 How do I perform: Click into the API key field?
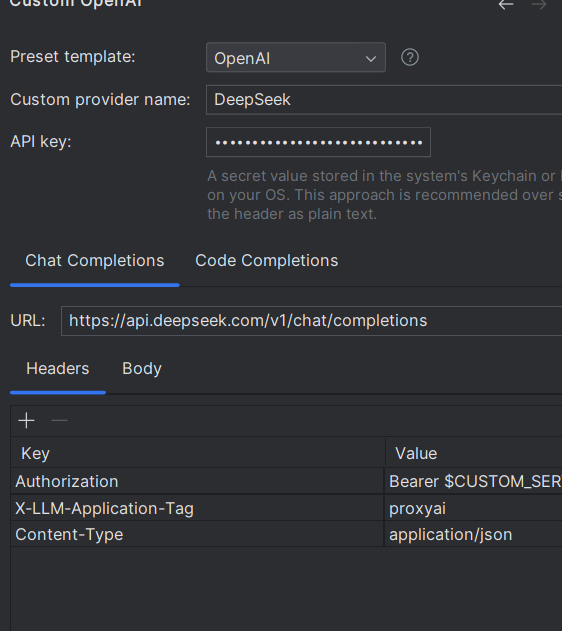tap(318, 142)
